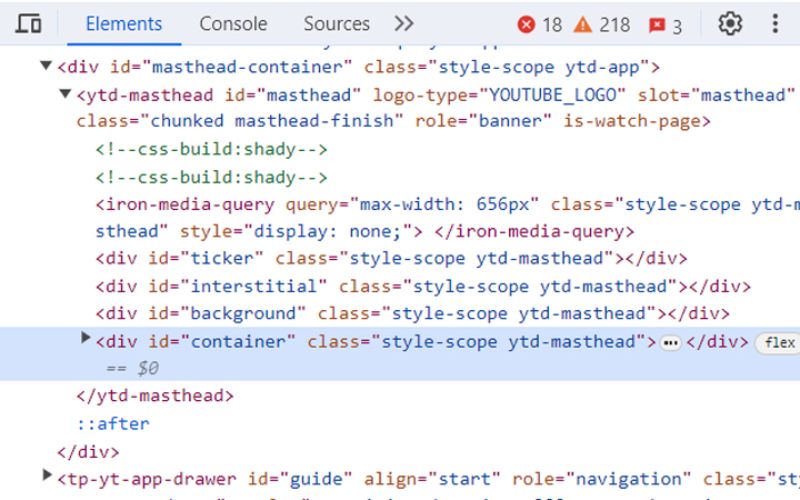Select the div id interstitial line
This screenshot has height=500, width=800.
423,286
